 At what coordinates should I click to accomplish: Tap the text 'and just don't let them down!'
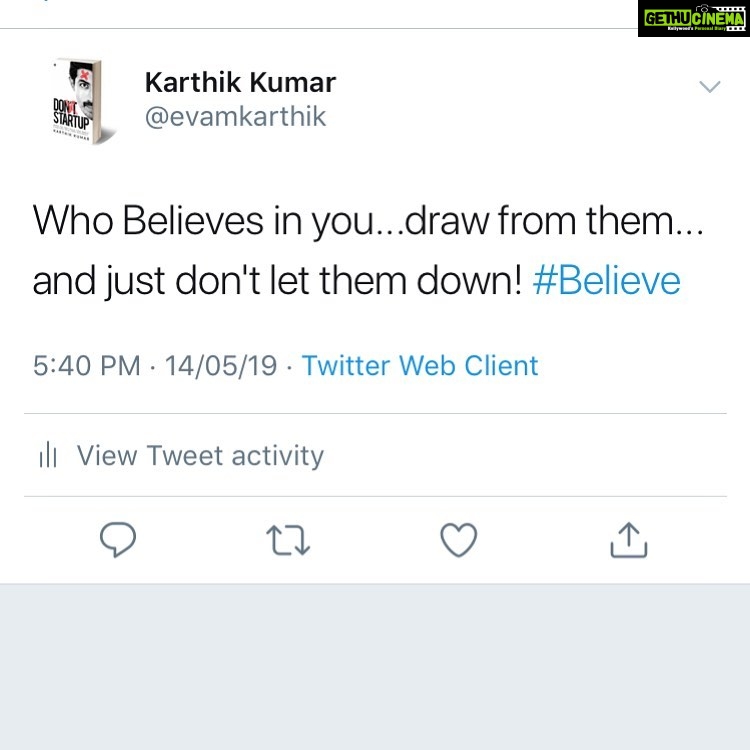277,281
